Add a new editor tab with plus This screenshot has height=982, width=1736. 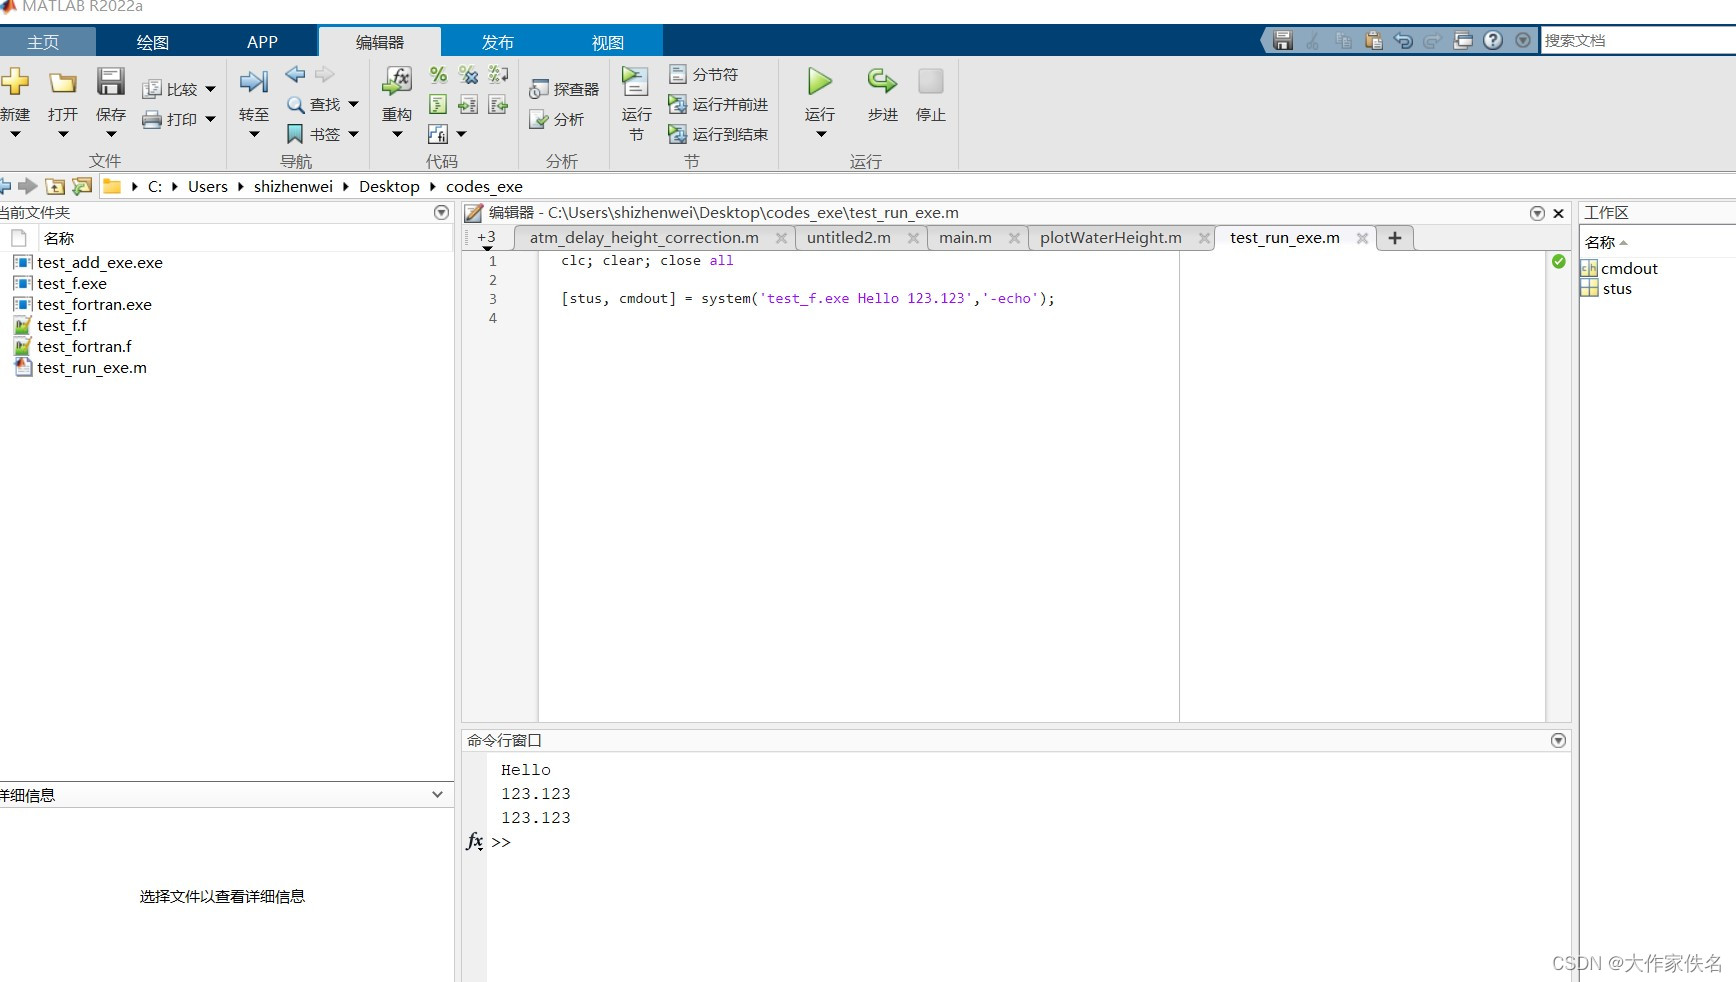(1395, 238)
